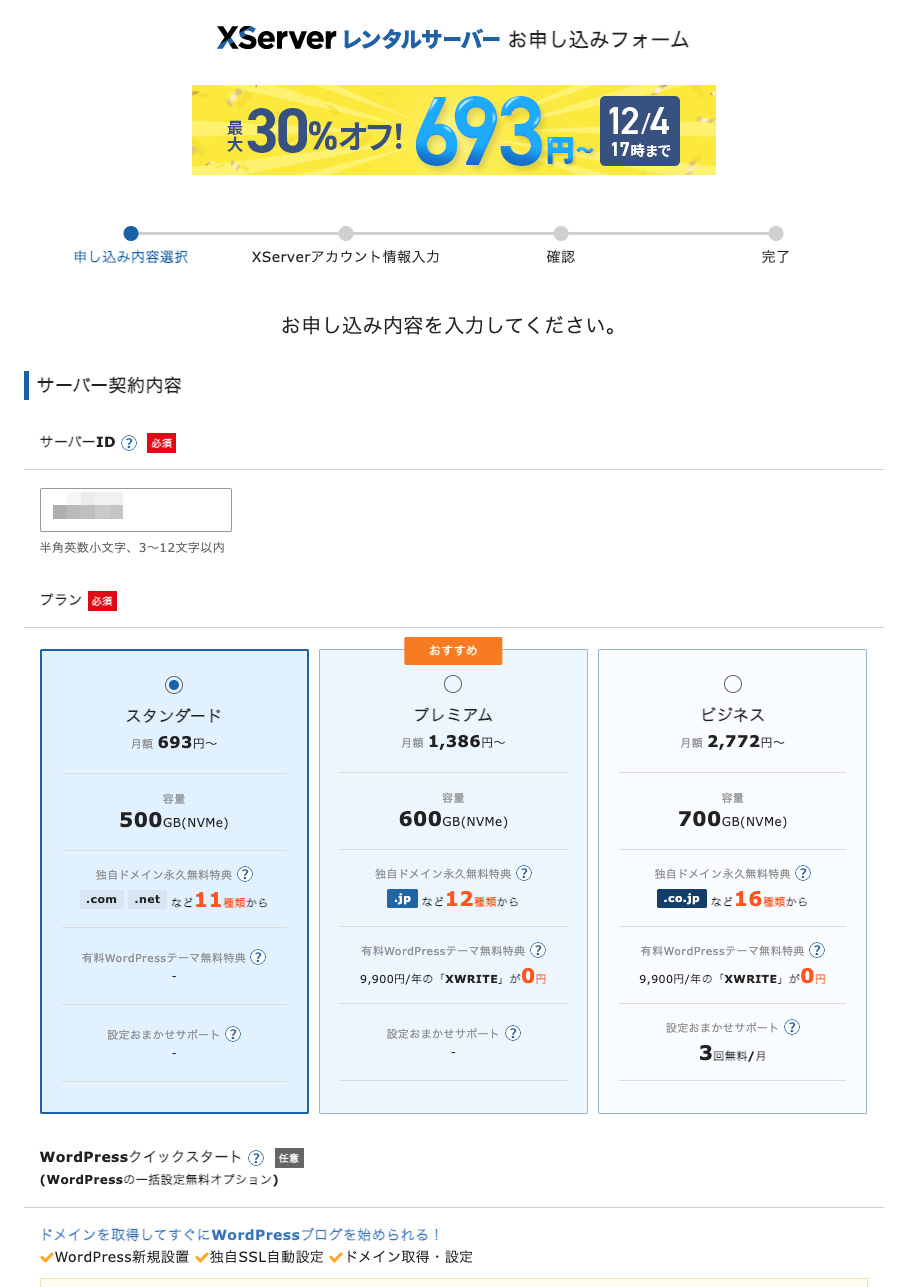Open help for WordPressクイックスタート option
901x1287 pixels.
pyautogui.click(x=256, y=1157)
